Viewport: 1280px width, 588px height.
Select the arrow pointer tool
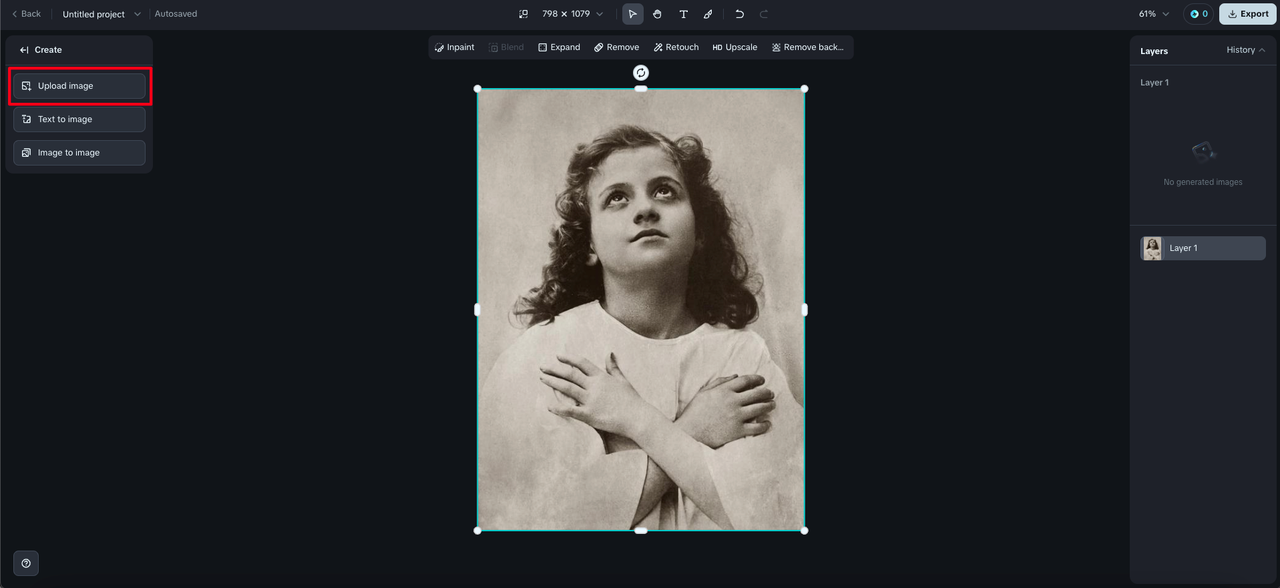click(x=632, y=14)
